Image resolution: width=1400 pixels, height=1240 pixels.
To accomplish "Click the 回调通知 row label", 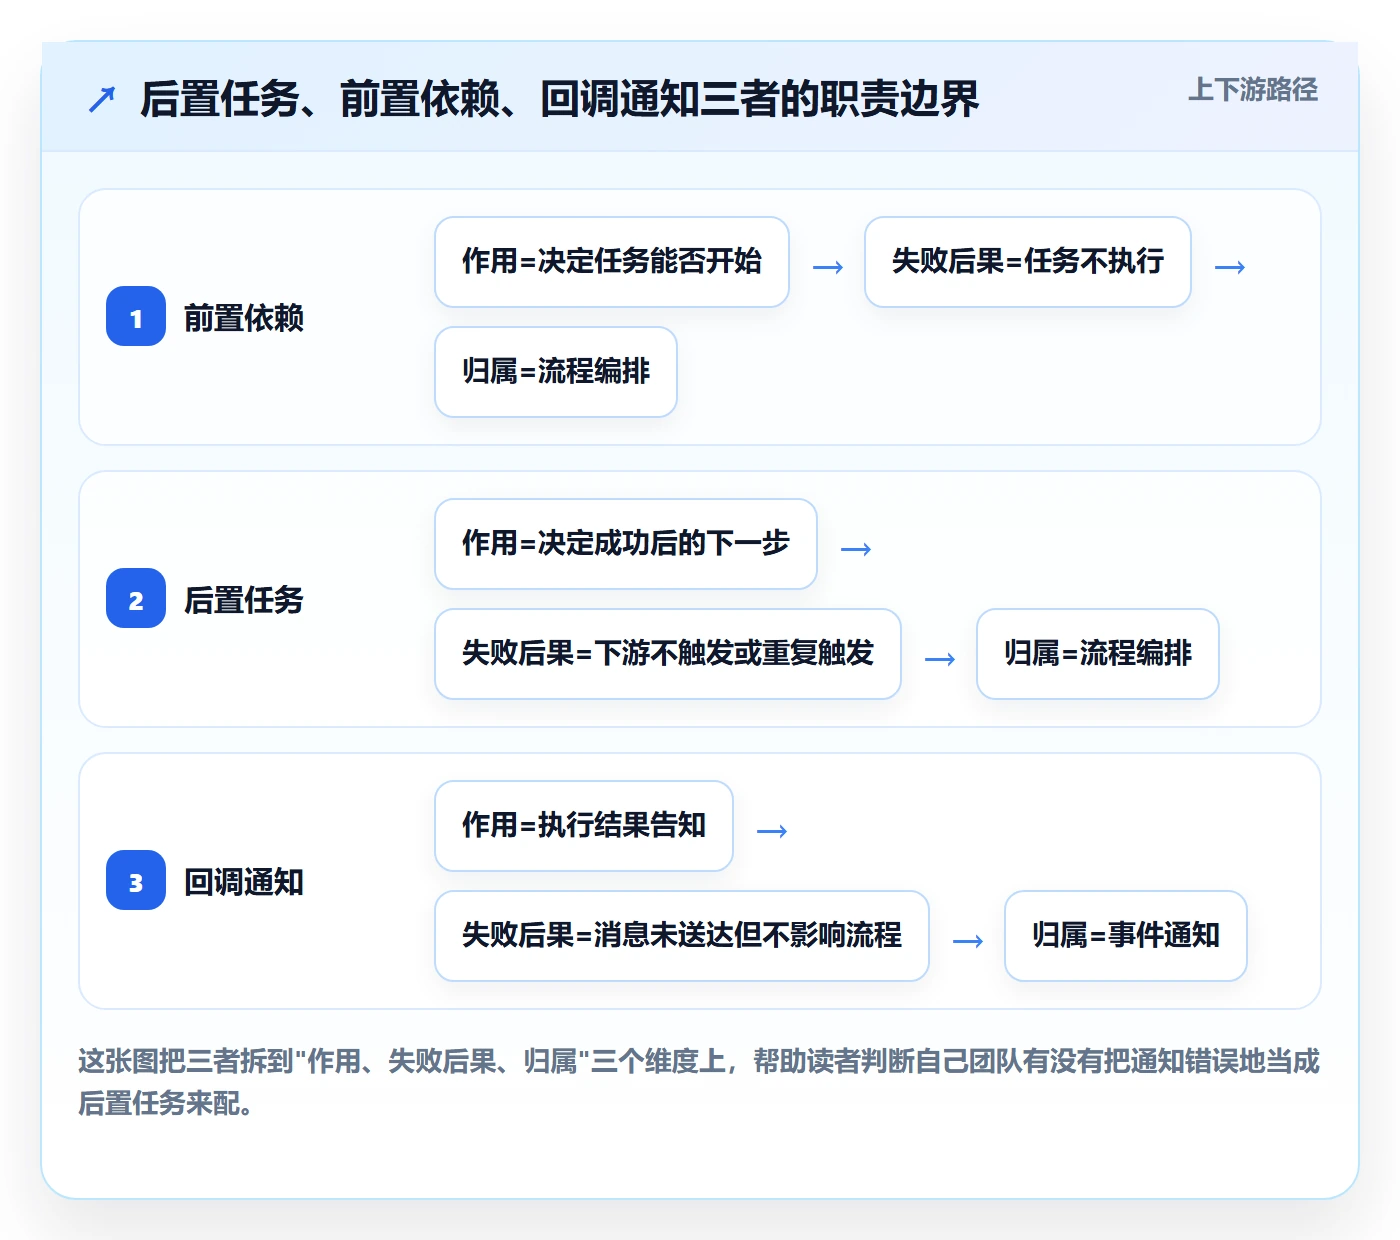I will [x=244, y=881].
